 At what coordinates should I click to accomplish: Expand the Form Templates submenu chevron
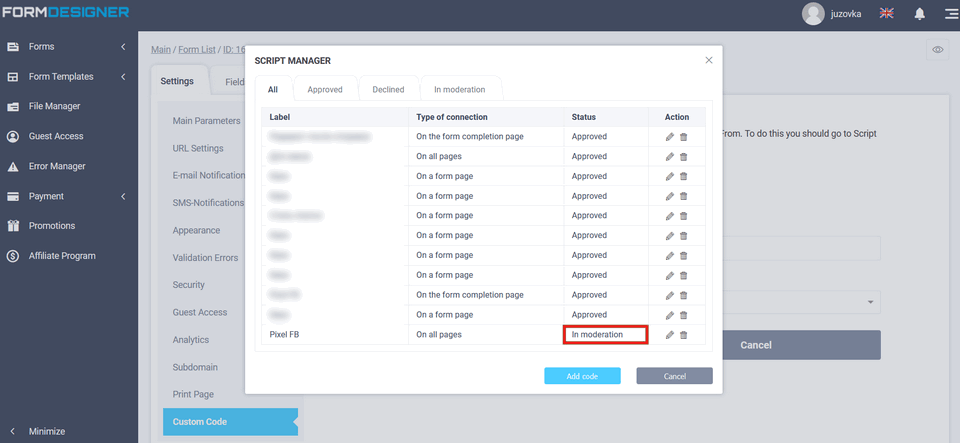123,76
